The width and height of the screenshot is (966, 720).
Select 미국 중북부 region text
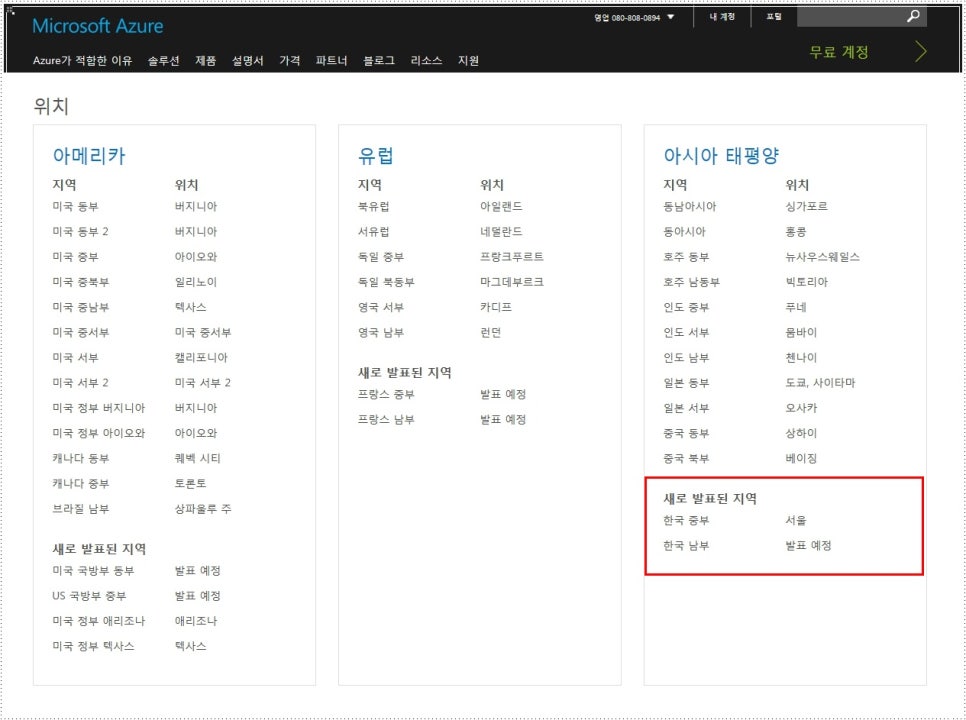pos(81,282)
